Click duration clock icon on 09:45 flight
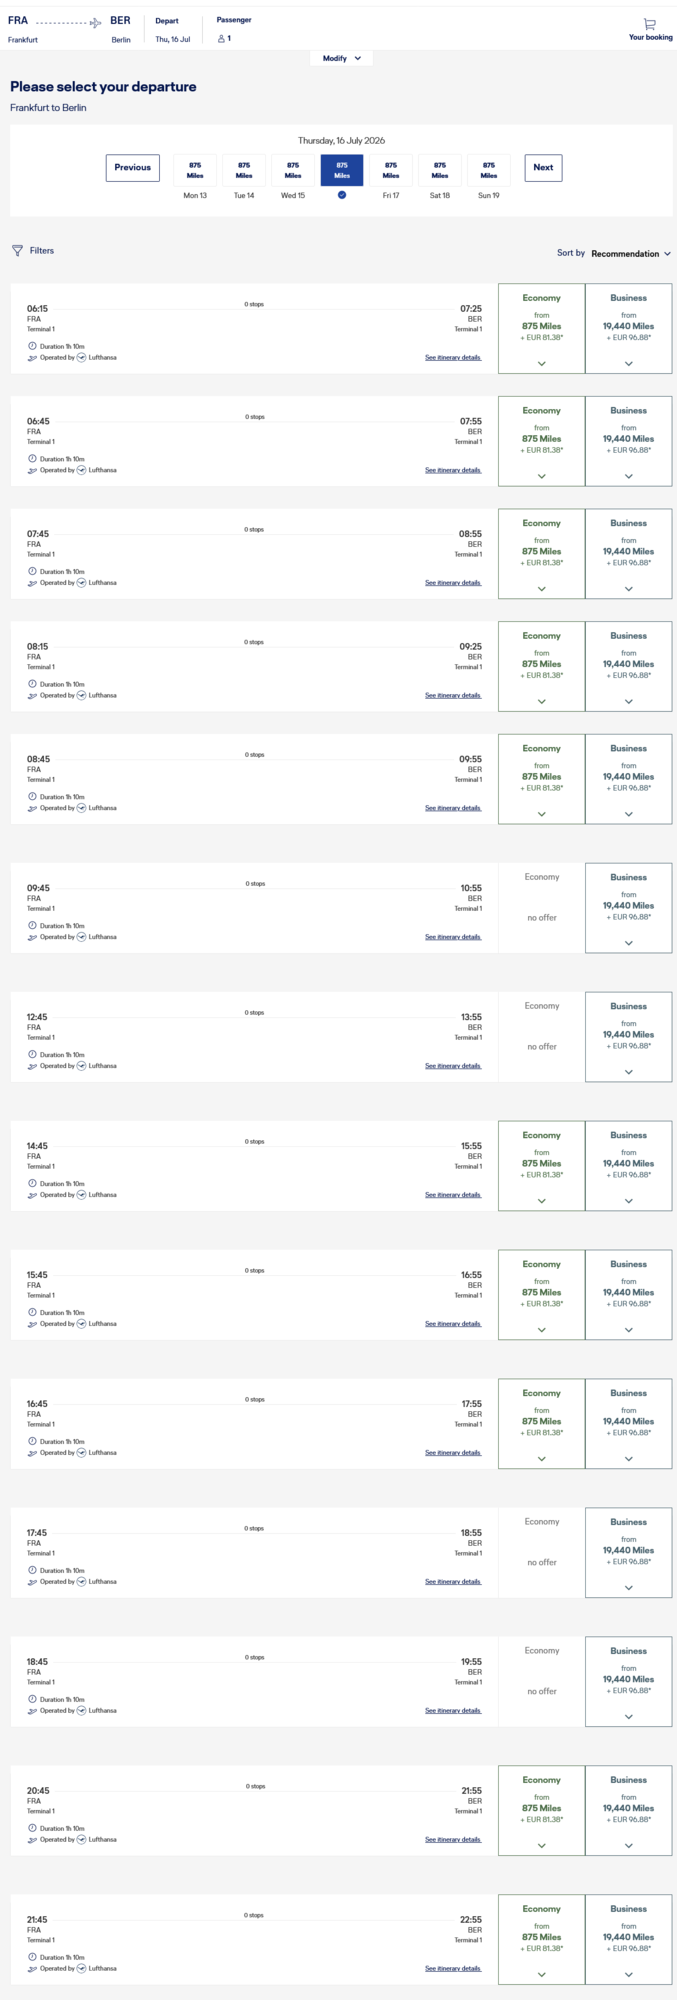The height and width of the screenshot is (2000, 677). click(x=32, y=926)
